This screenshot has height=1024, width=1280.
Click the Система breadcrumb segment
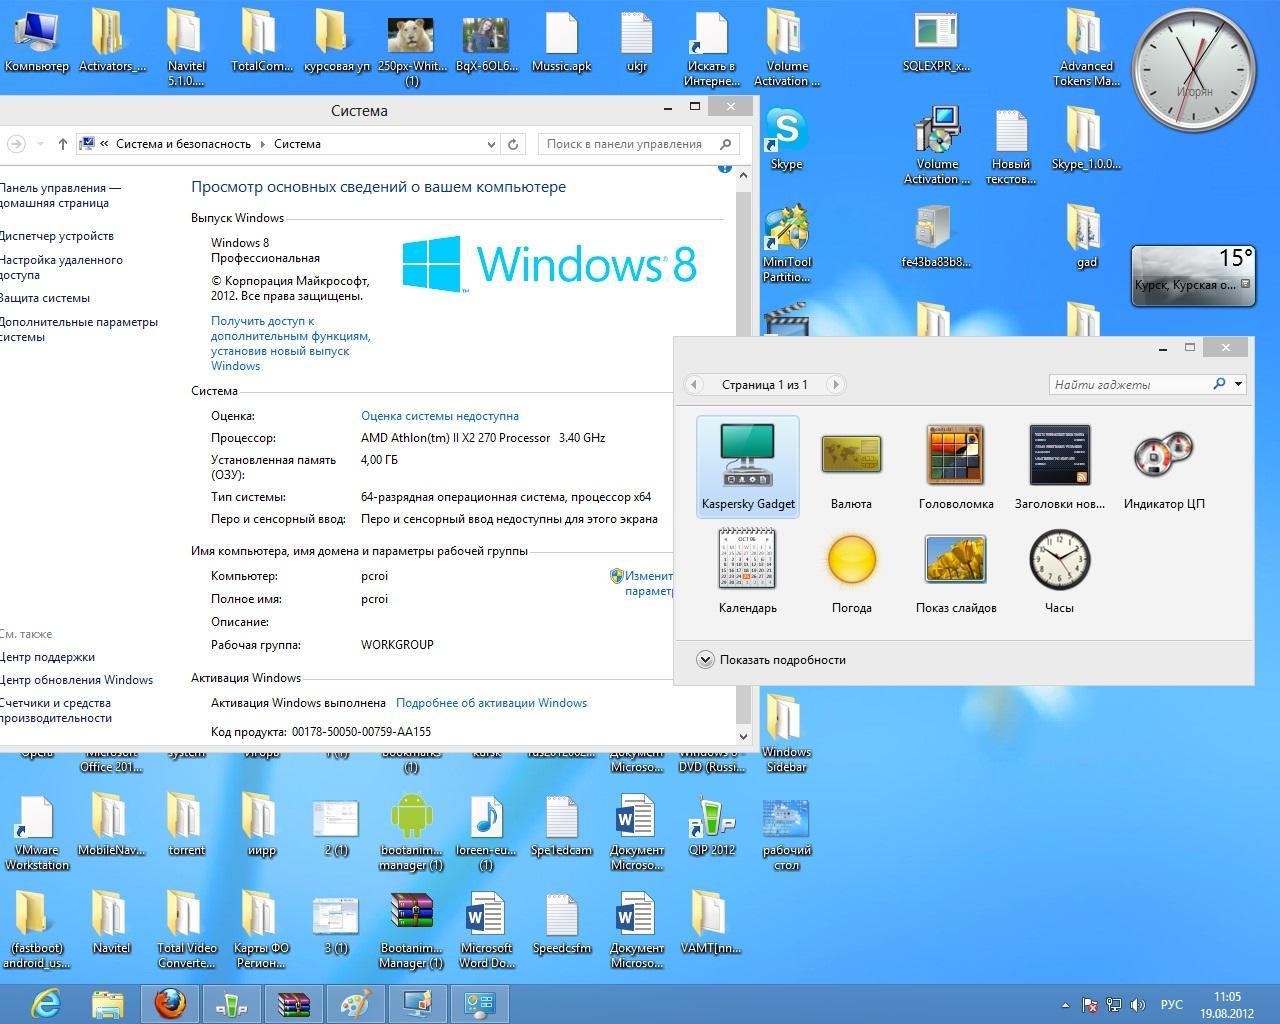(x=297, y=144)
